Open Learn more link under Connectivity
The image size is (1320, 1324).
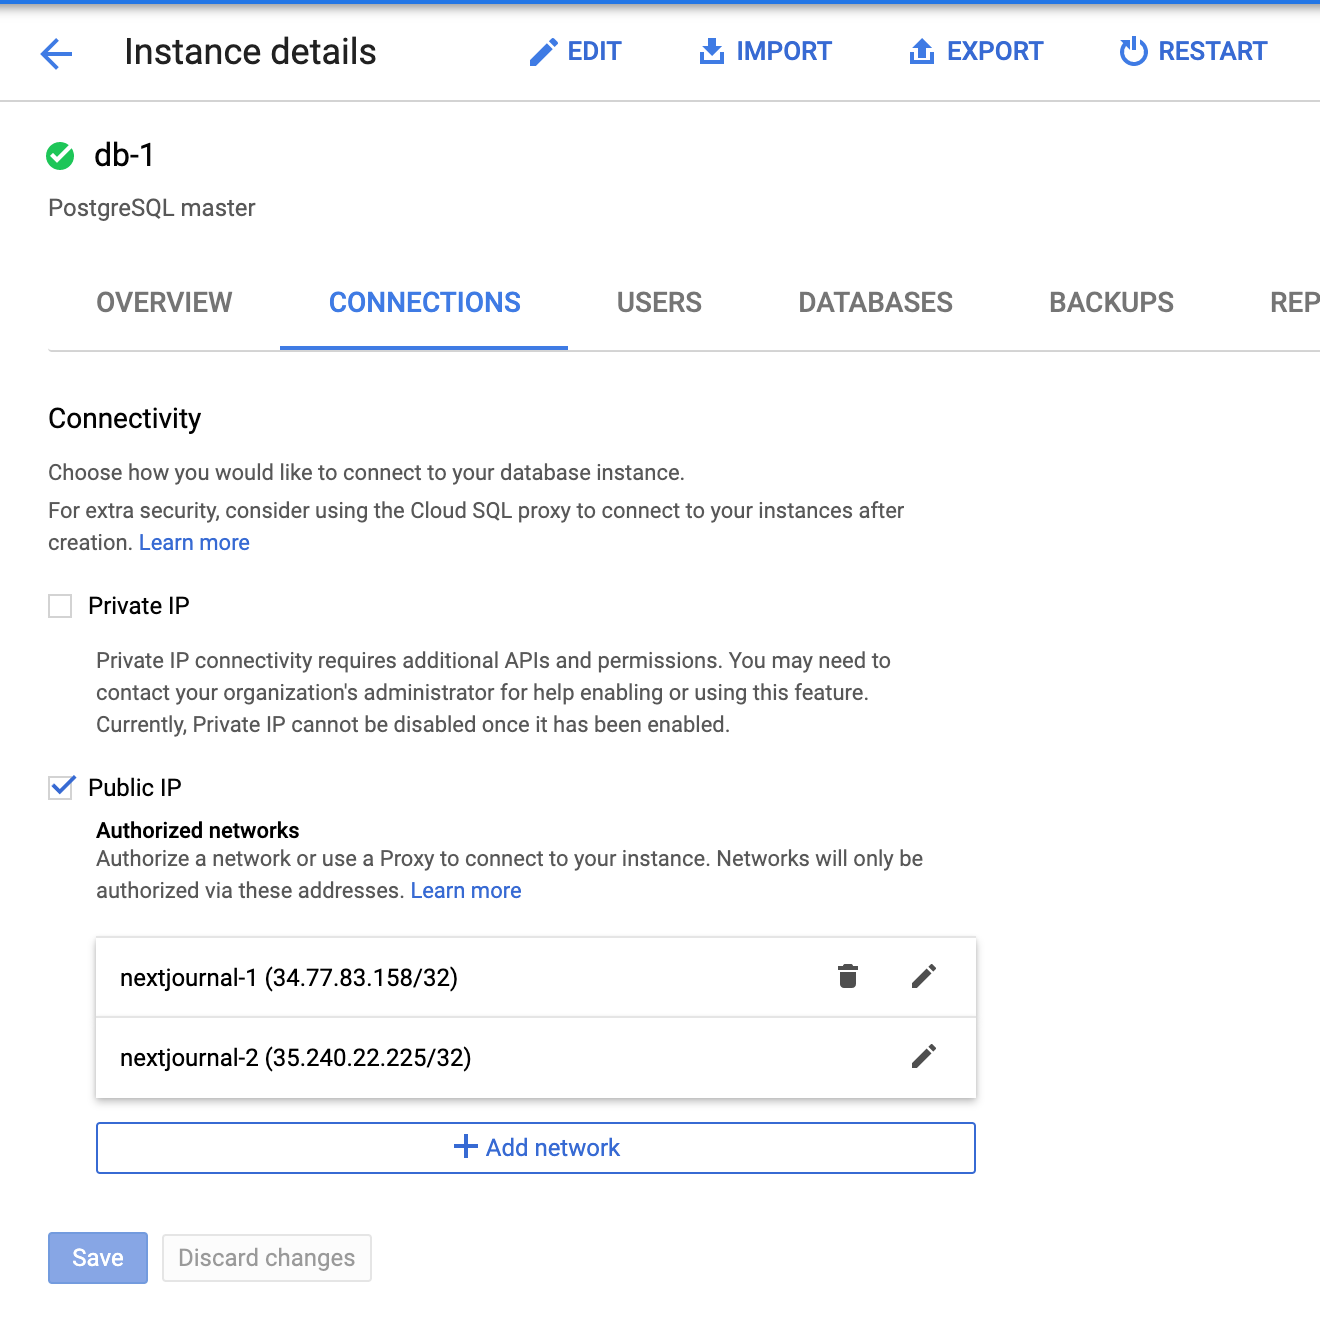point(194,543)
